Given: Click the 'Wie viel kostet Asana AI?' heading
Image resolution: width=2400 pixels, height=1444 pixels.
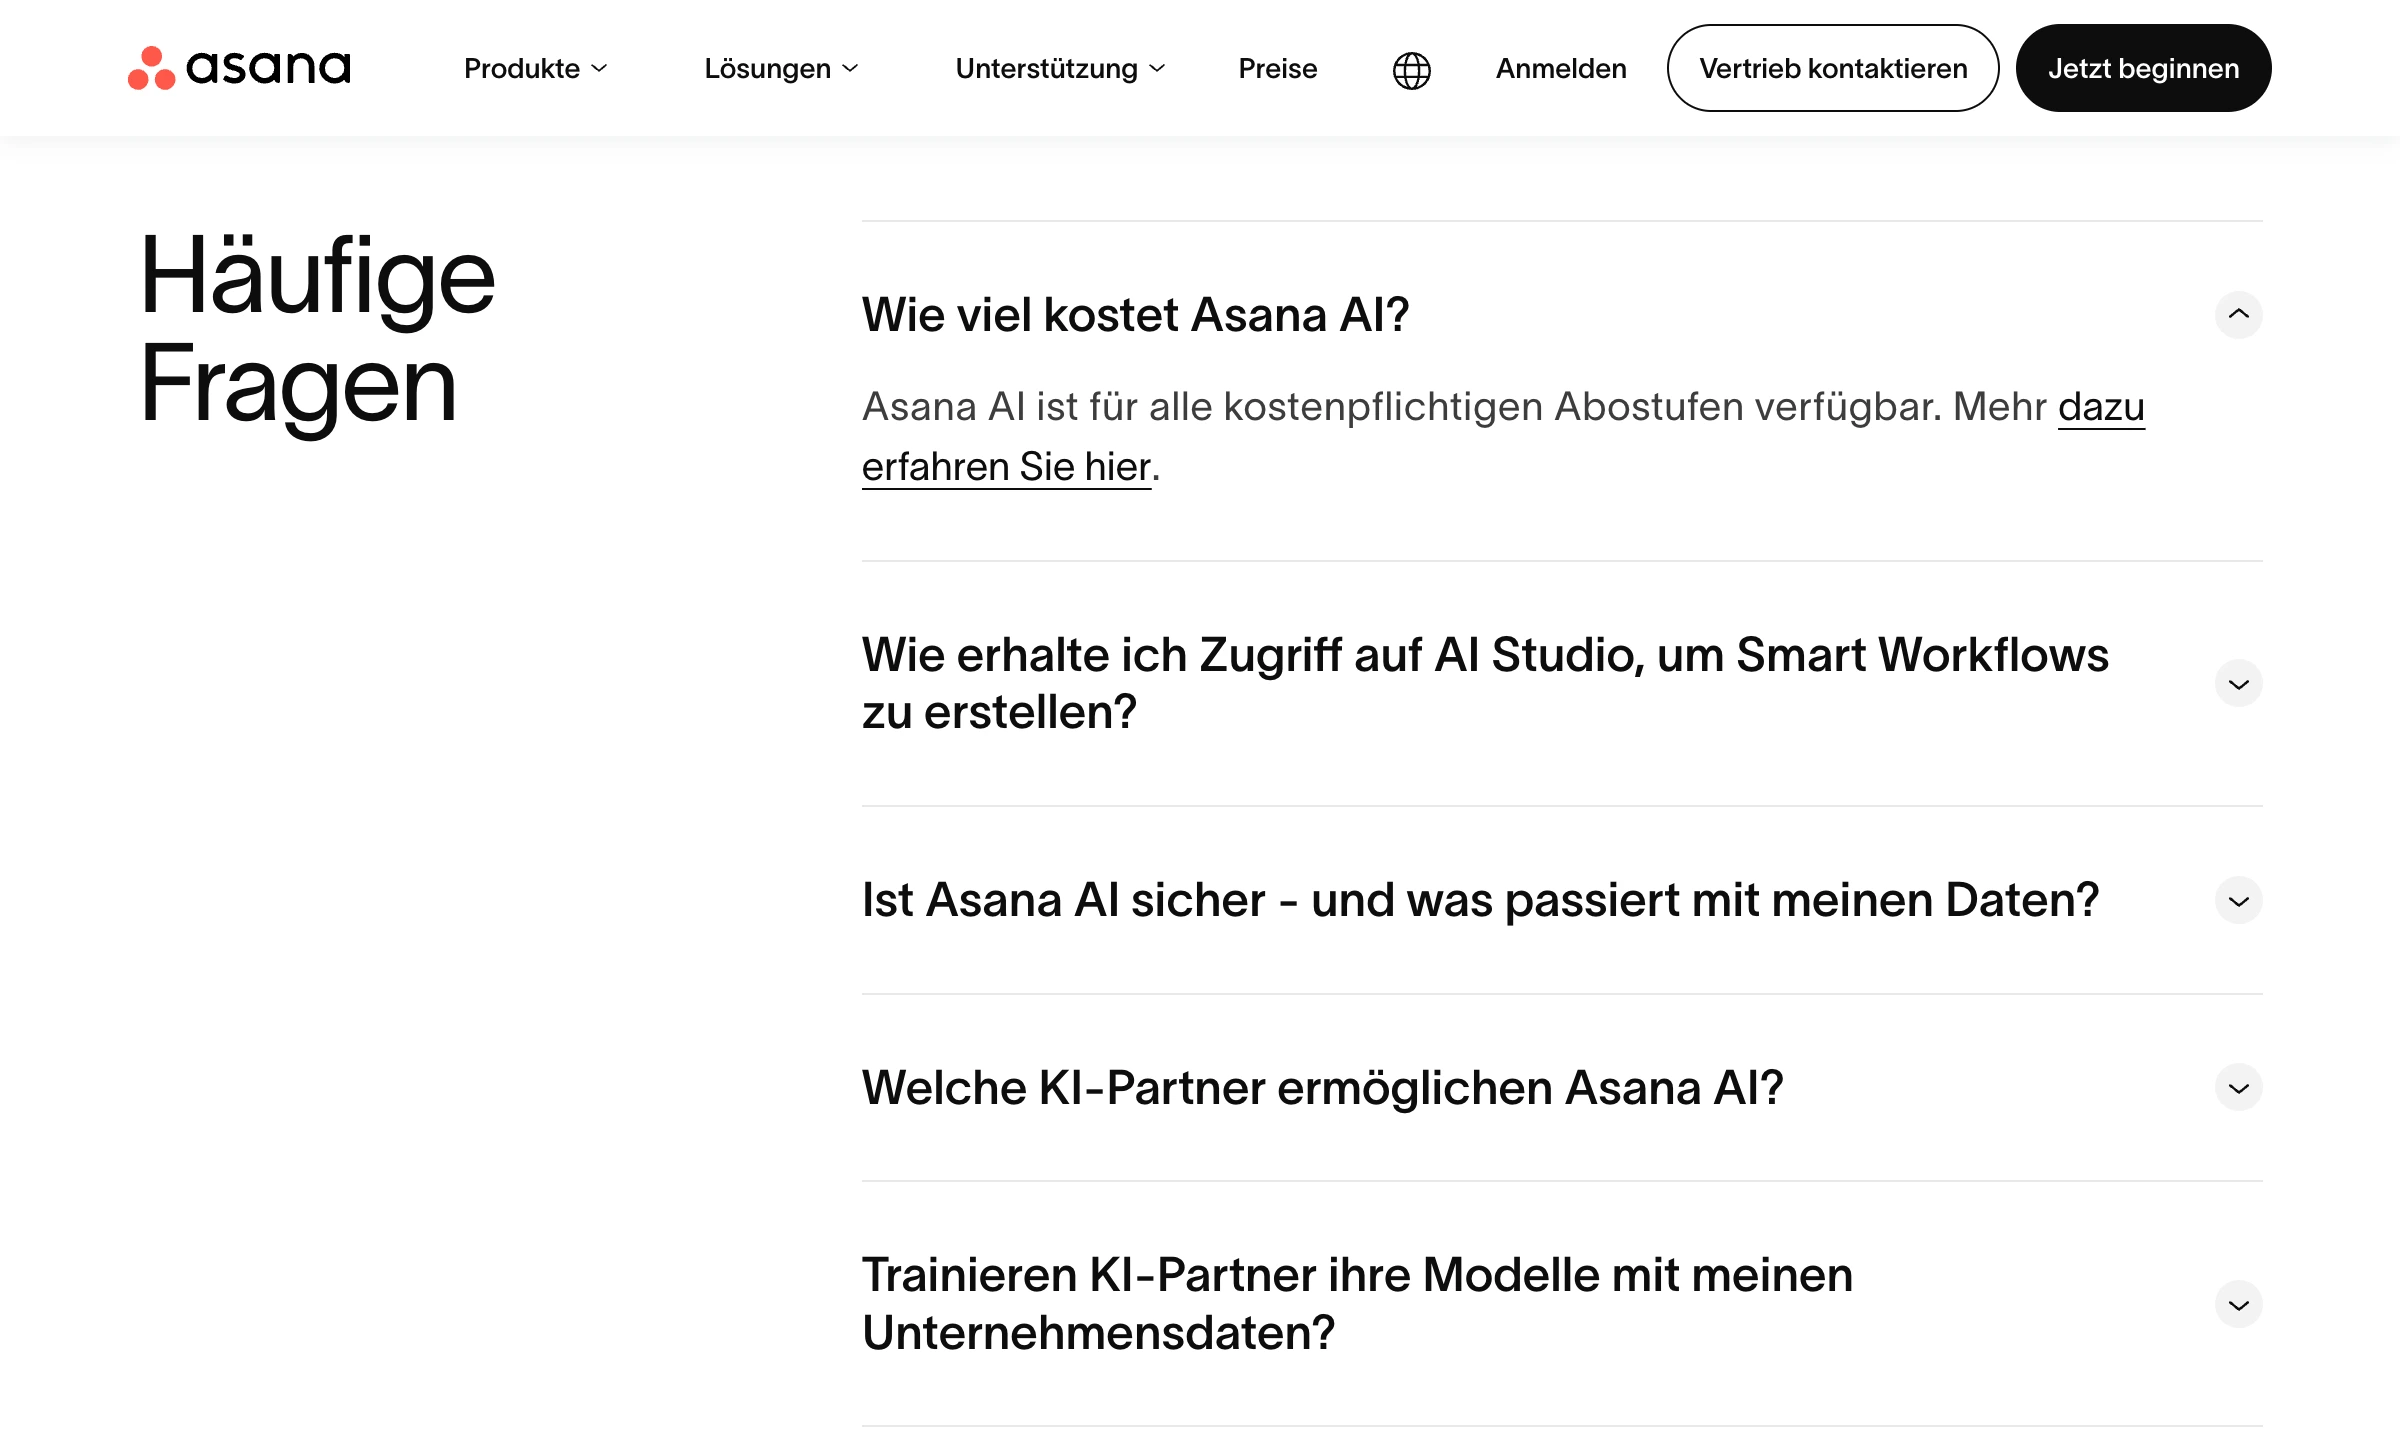Looking at the screenshot, I should point(1135,315).
